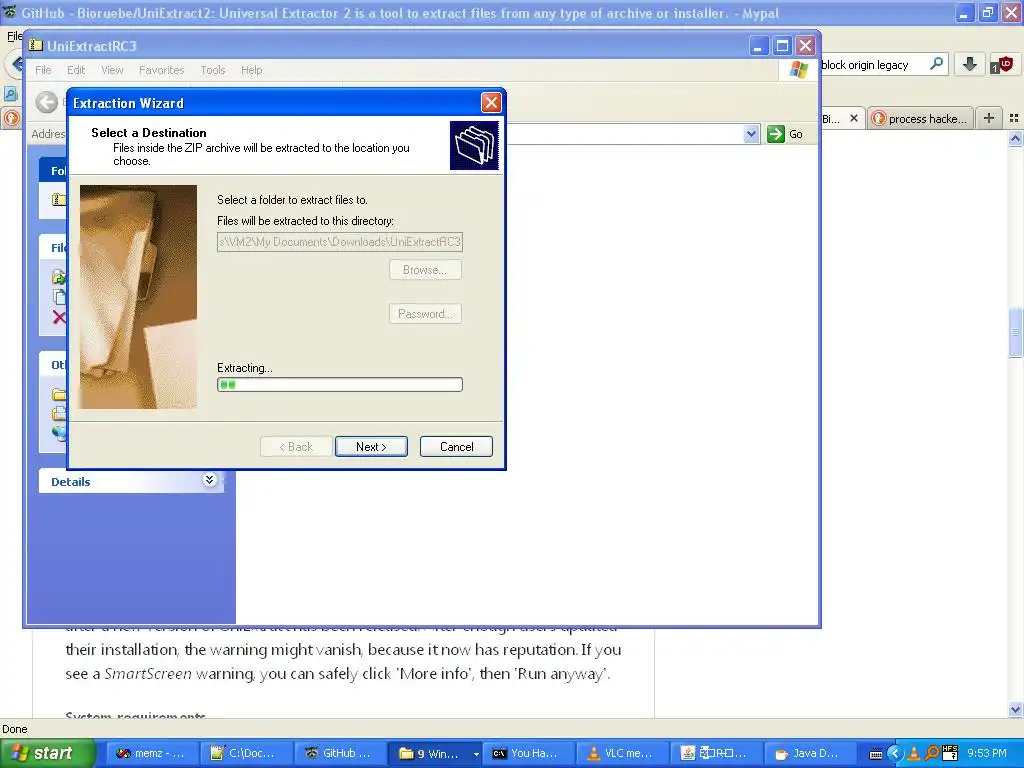Image resolution: width=1024 pixels, height=768 pixels.
Task: Click the red X delete icon in sidebar
Action: click(59, 317)
